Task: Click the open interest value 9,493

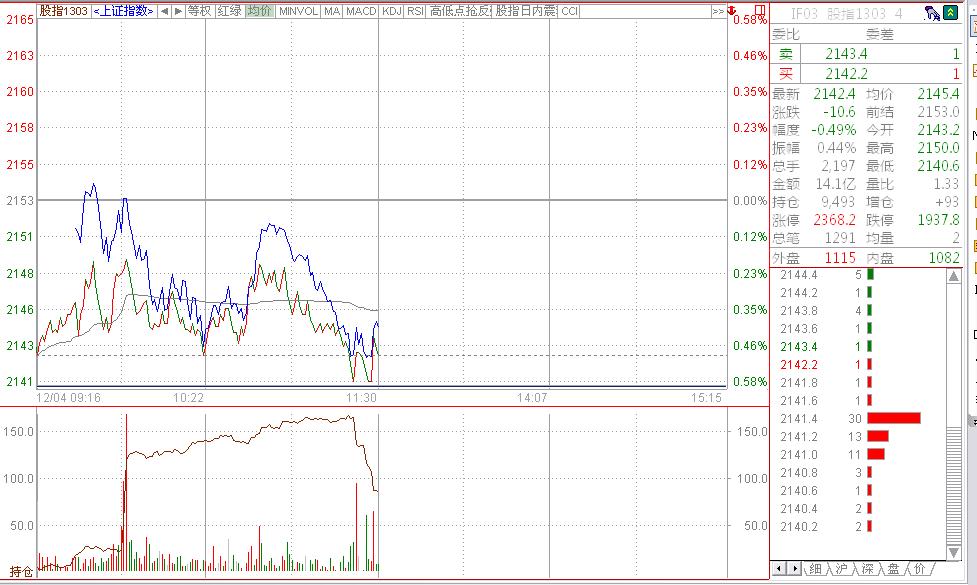Action: pos(838,202)
